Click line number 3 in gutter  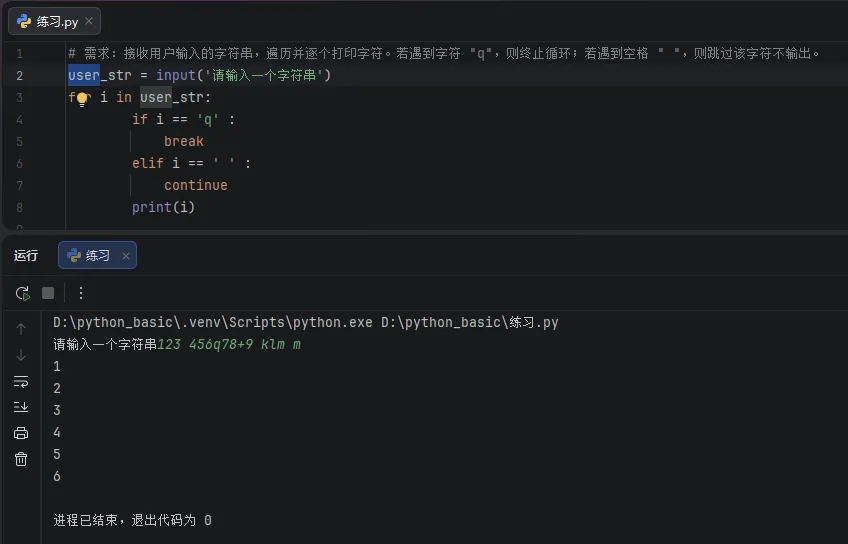[x=19, y=97]
